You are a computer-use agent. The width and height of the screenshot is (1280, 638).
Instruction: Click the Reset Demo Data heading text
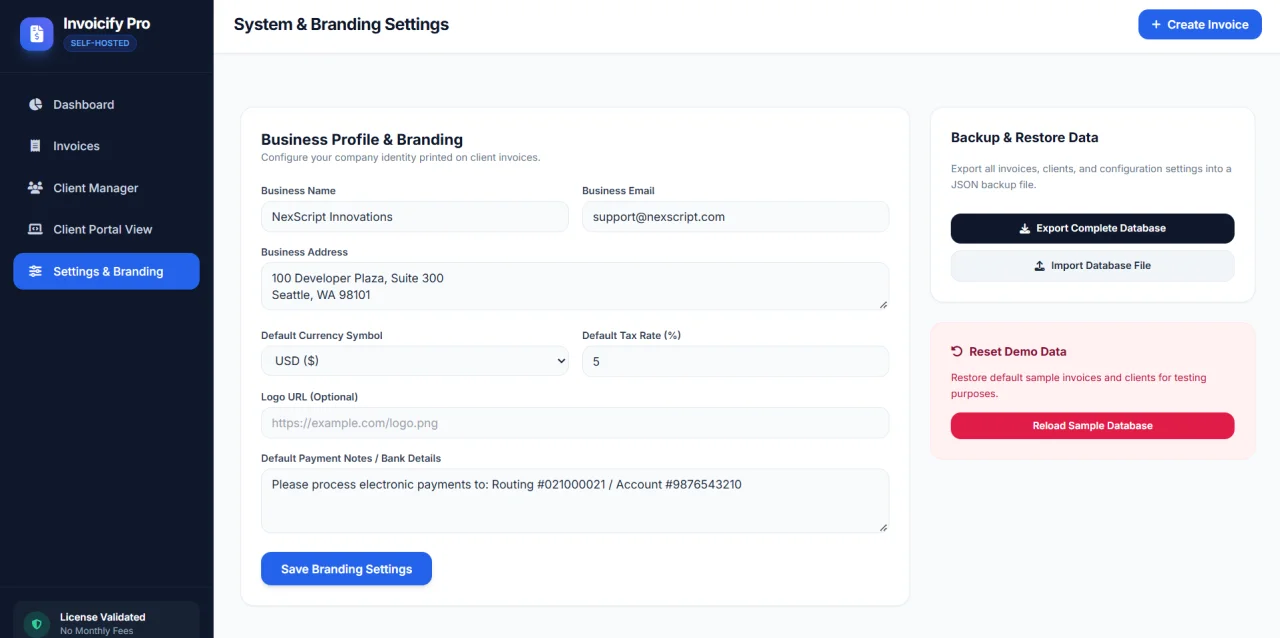pos(1017,352)
